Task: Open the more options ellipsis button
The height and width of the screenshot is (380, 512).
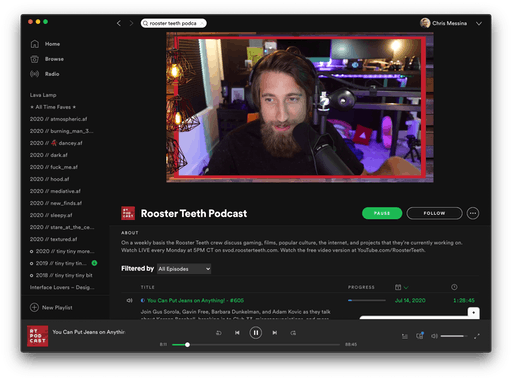Action: (473, 213)
